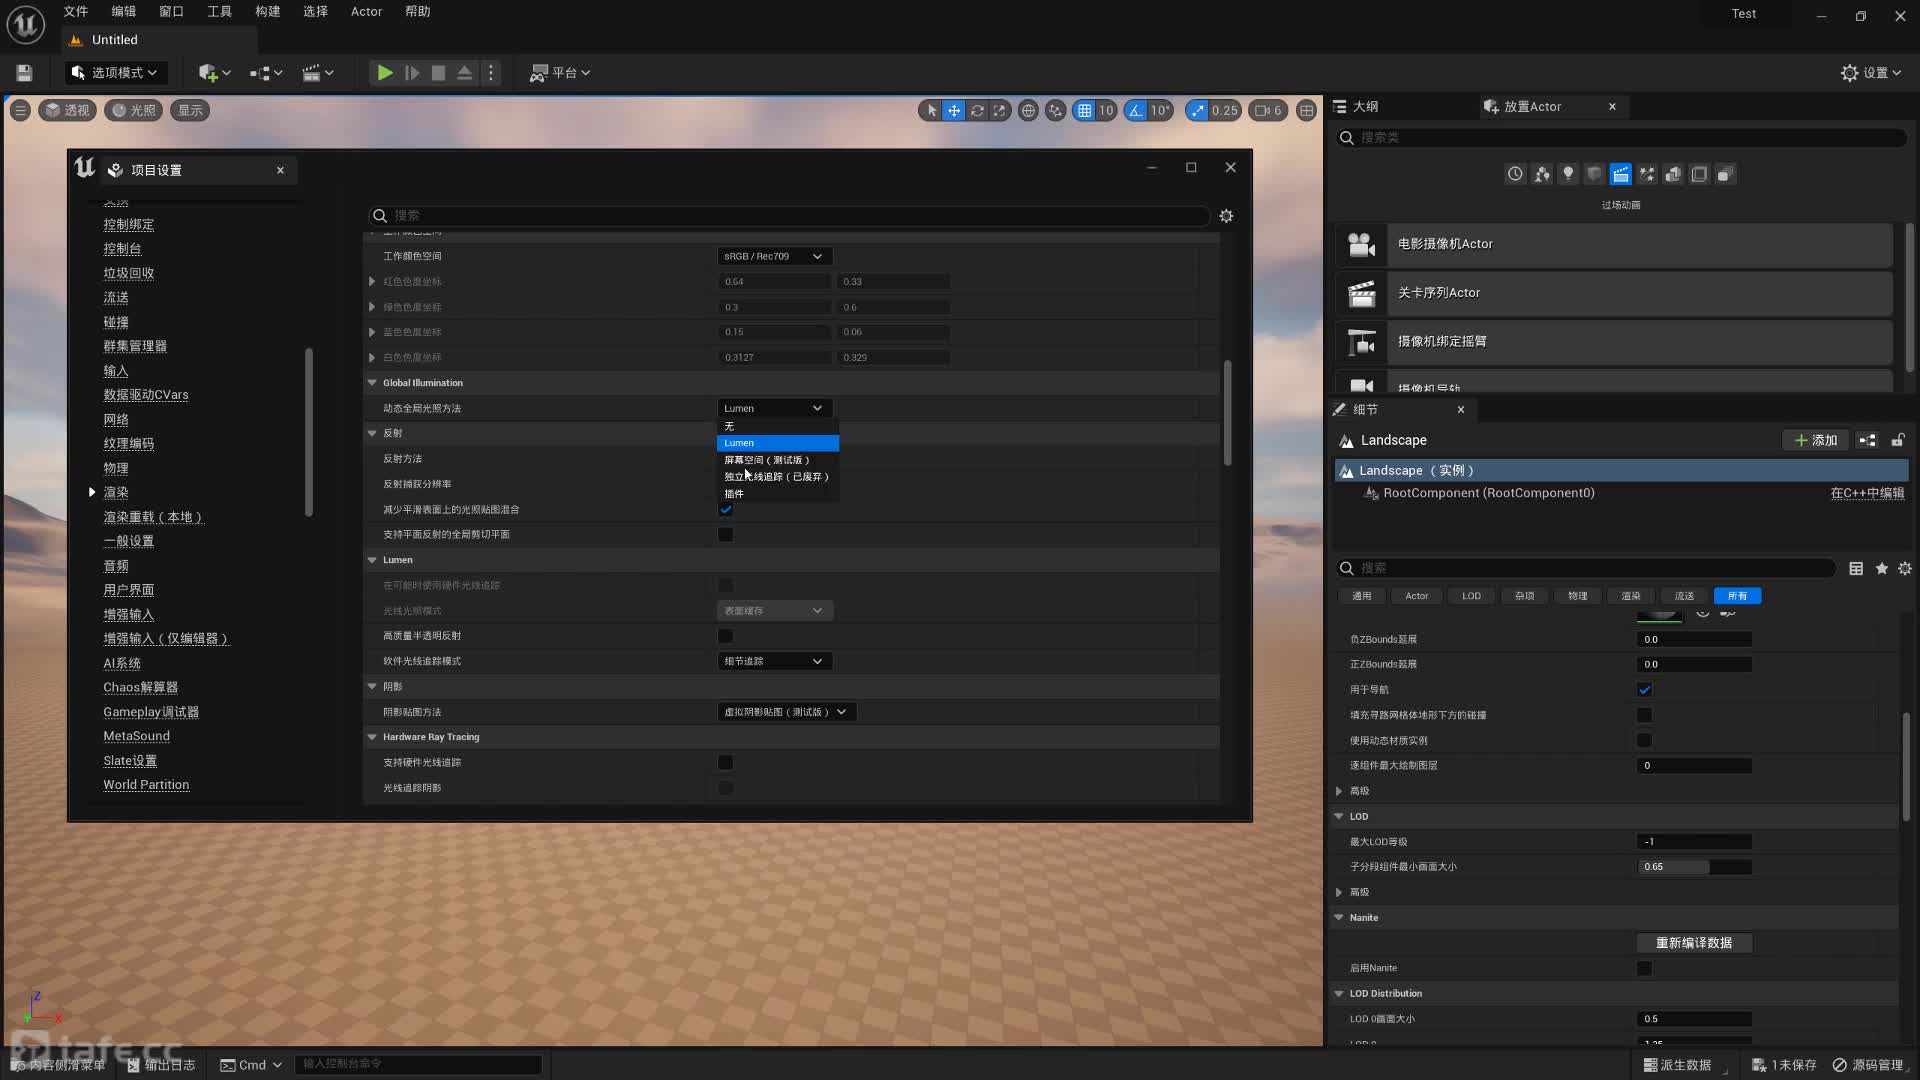Screen dimensions: 1920x1080
Task: Toggle world/local coordinate system globe icon
Action: [1028, 111]
